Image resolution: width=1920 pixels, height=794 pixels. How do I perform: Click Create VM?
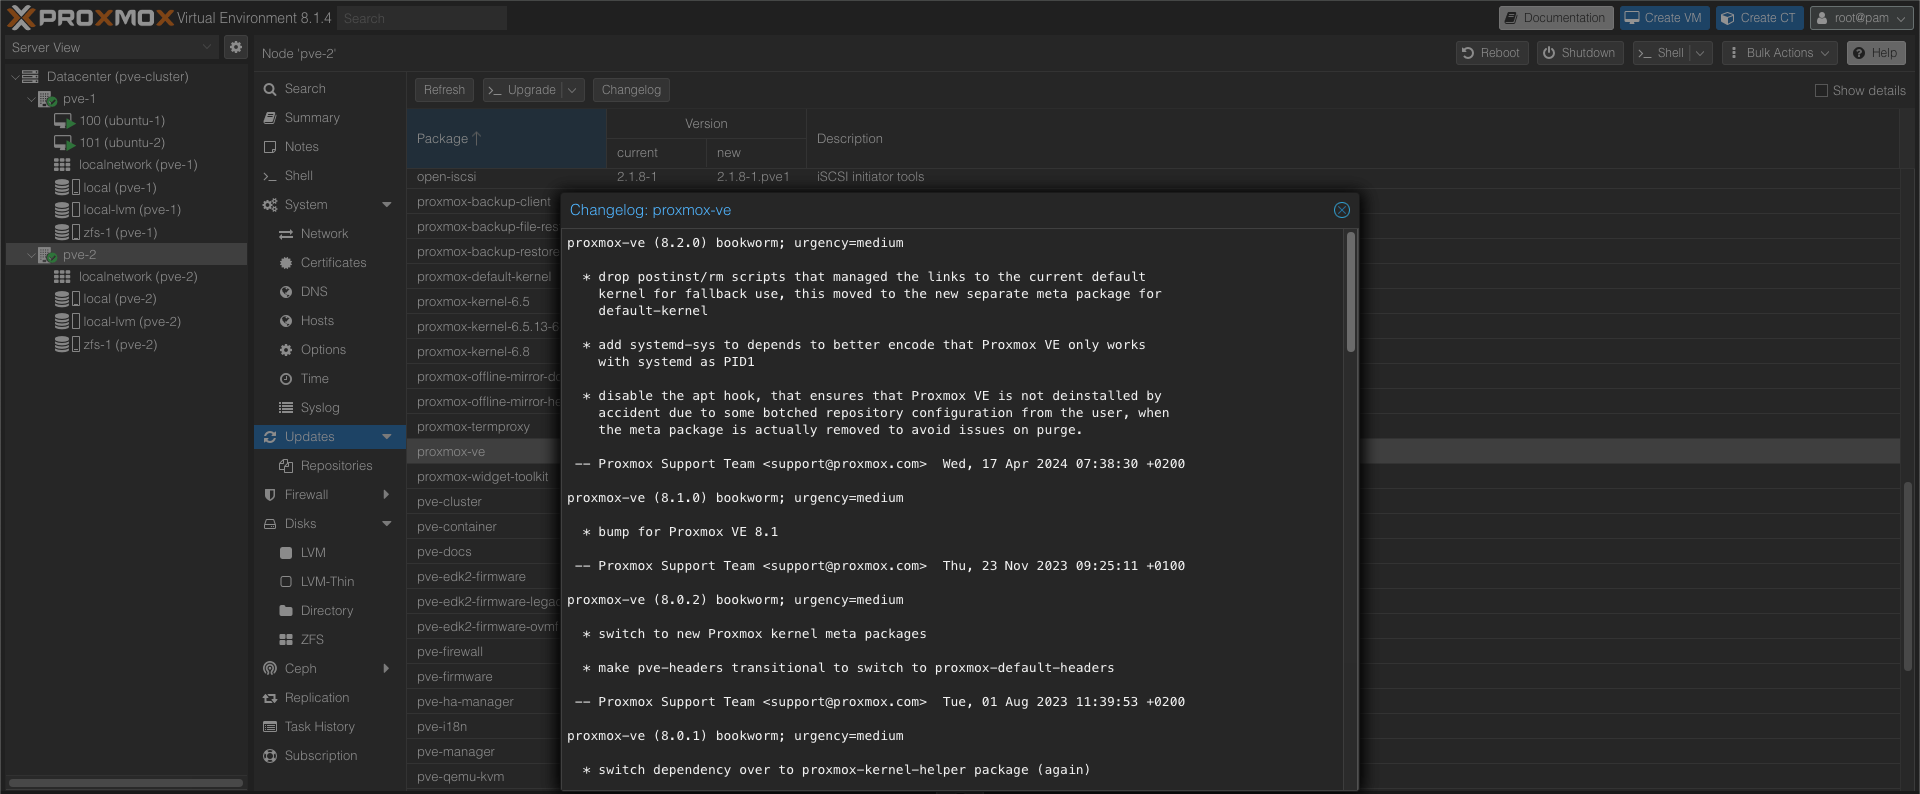(x=1664, y=18)
